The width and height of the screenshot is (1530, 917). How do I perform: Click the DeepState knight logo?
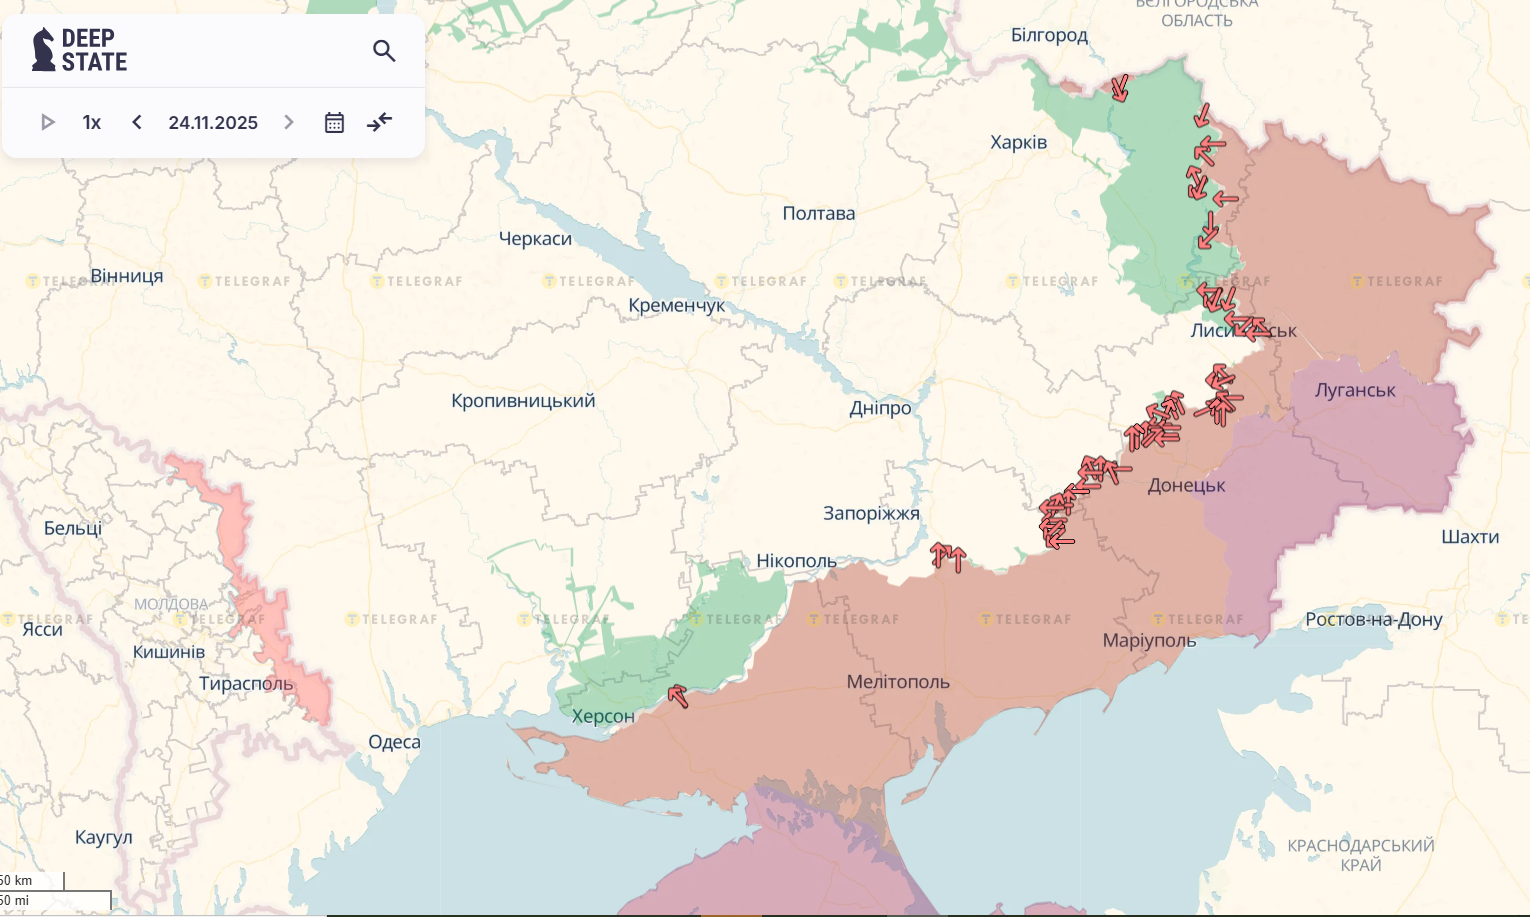(44, 50)
